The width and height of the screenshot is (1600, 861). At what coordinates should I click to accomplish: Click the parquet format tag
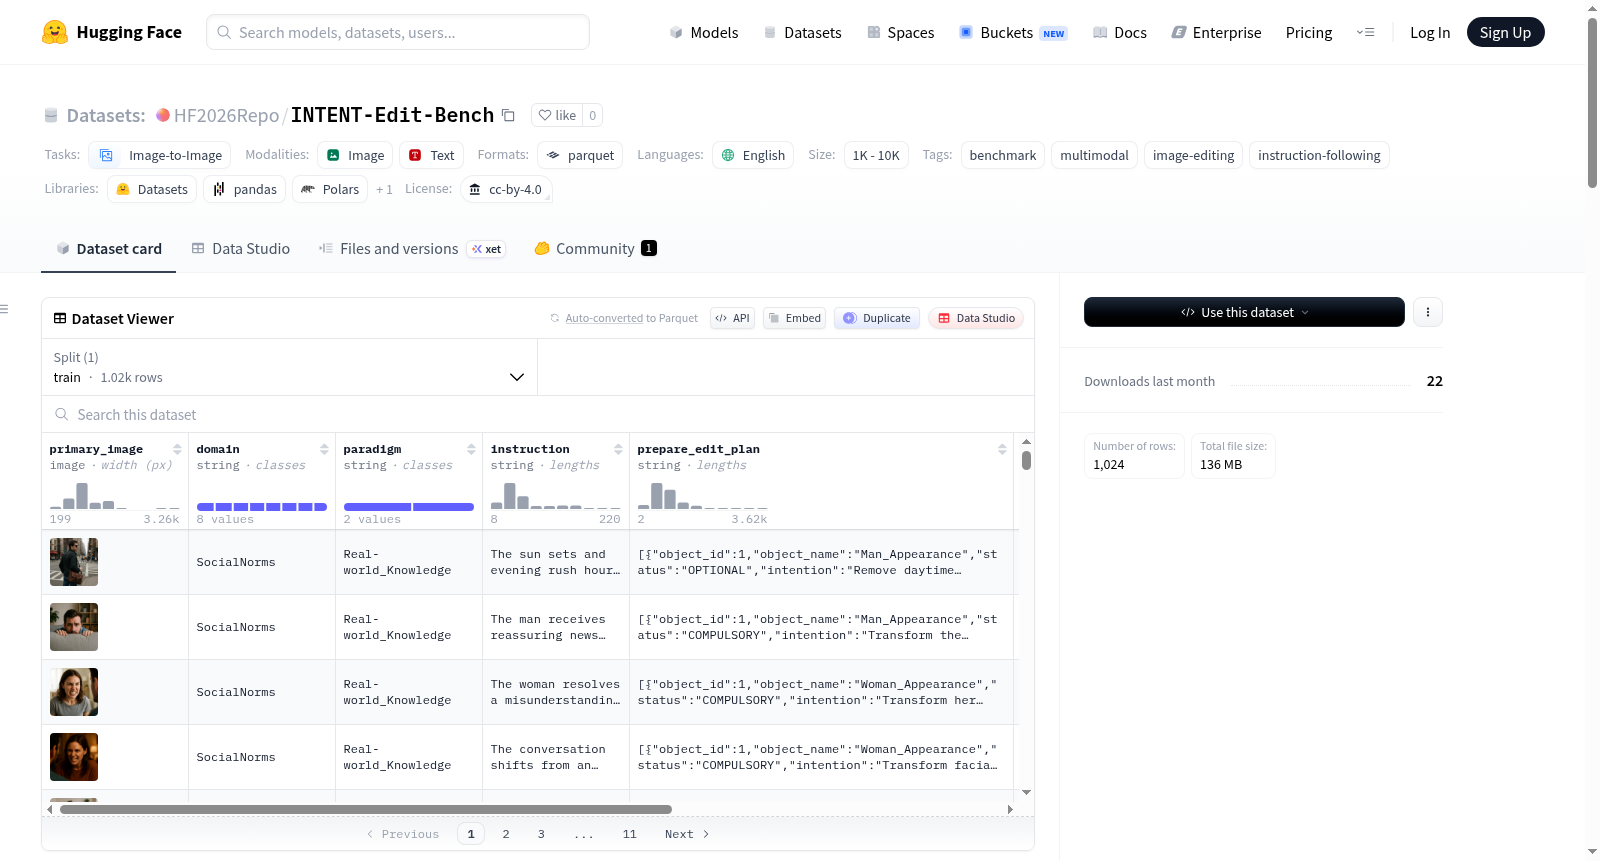(580, 155)
